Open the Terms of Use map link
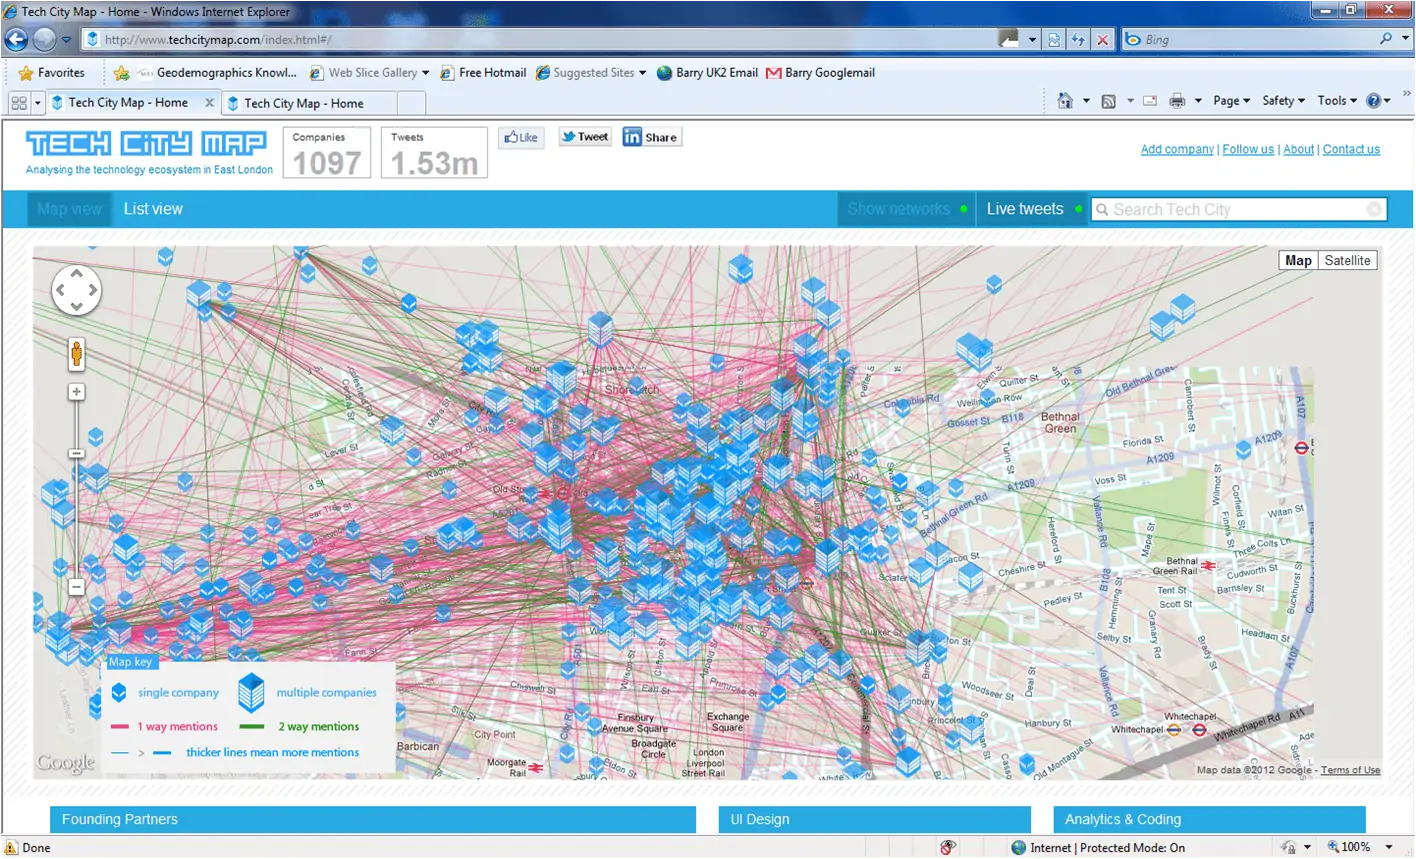Viewport: 1416px width, 859px height. (1350, 770)
